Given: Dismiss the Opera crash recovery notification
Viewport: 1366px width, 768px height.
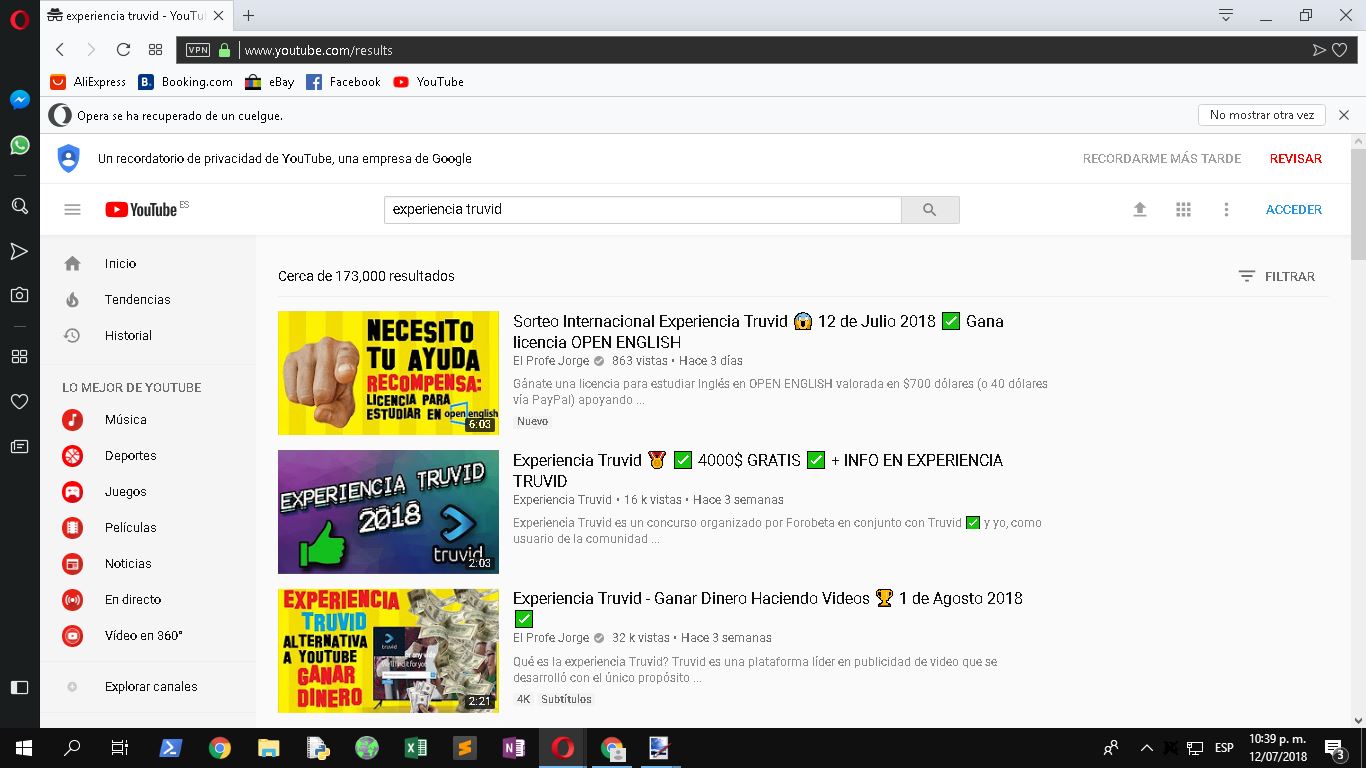Looking at the screenshot, I should point(1345,115).
